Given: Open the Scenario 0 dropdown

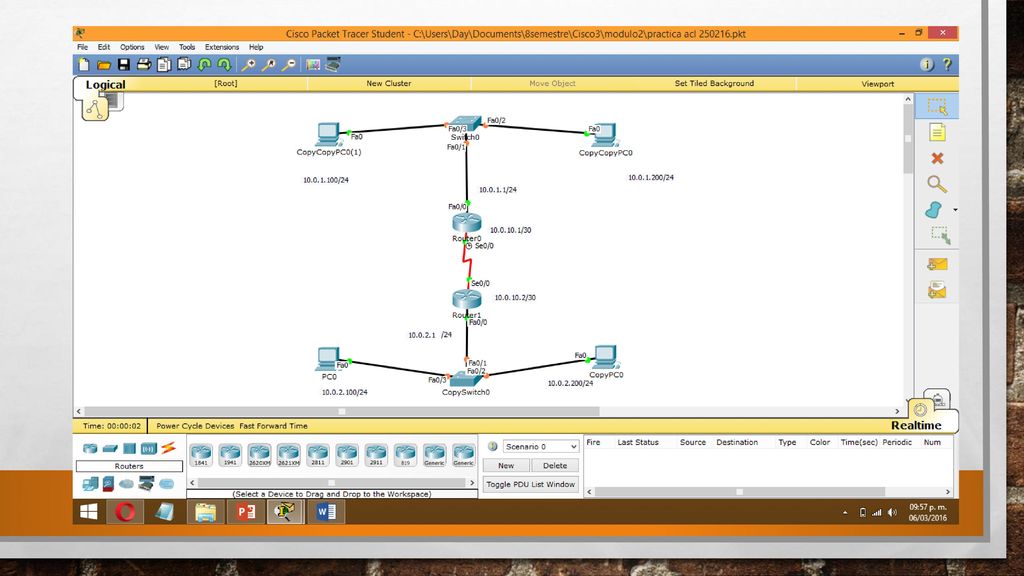Looking at the screenshot, I should click(541, 447).
